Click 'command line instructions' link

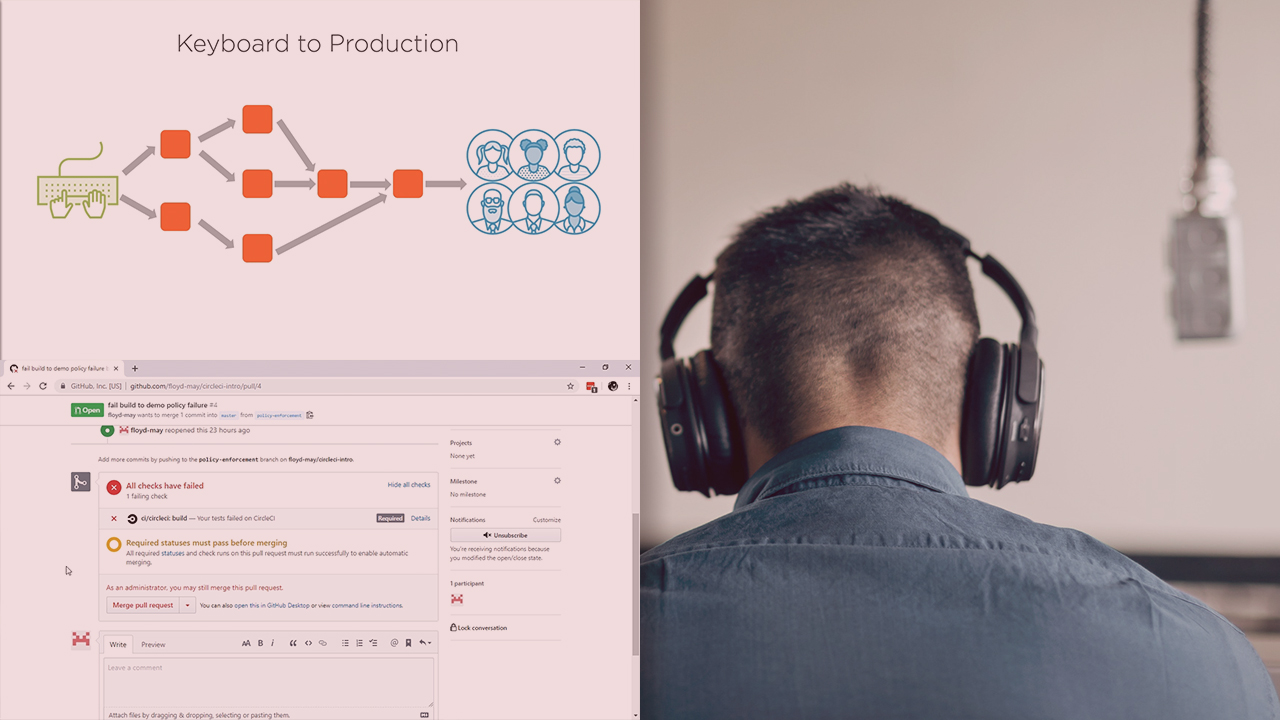click(368, 605)
